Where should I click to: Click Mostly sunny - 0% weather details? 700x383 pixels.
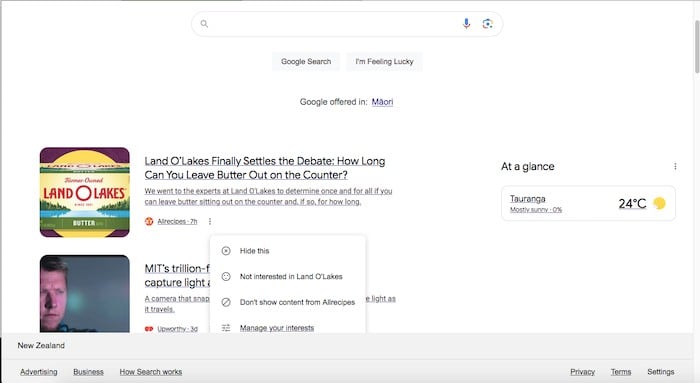(x=536, y=210)
